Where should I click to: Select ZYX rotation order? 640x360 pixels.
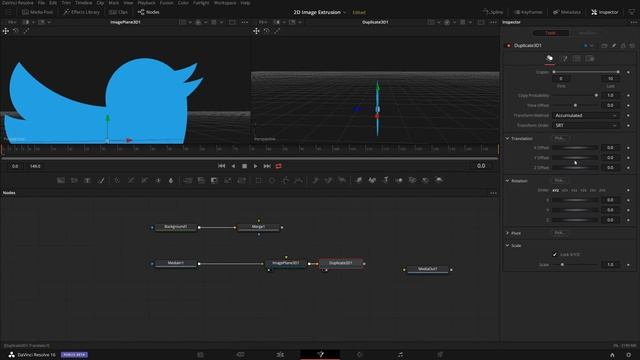click(602, 190)
